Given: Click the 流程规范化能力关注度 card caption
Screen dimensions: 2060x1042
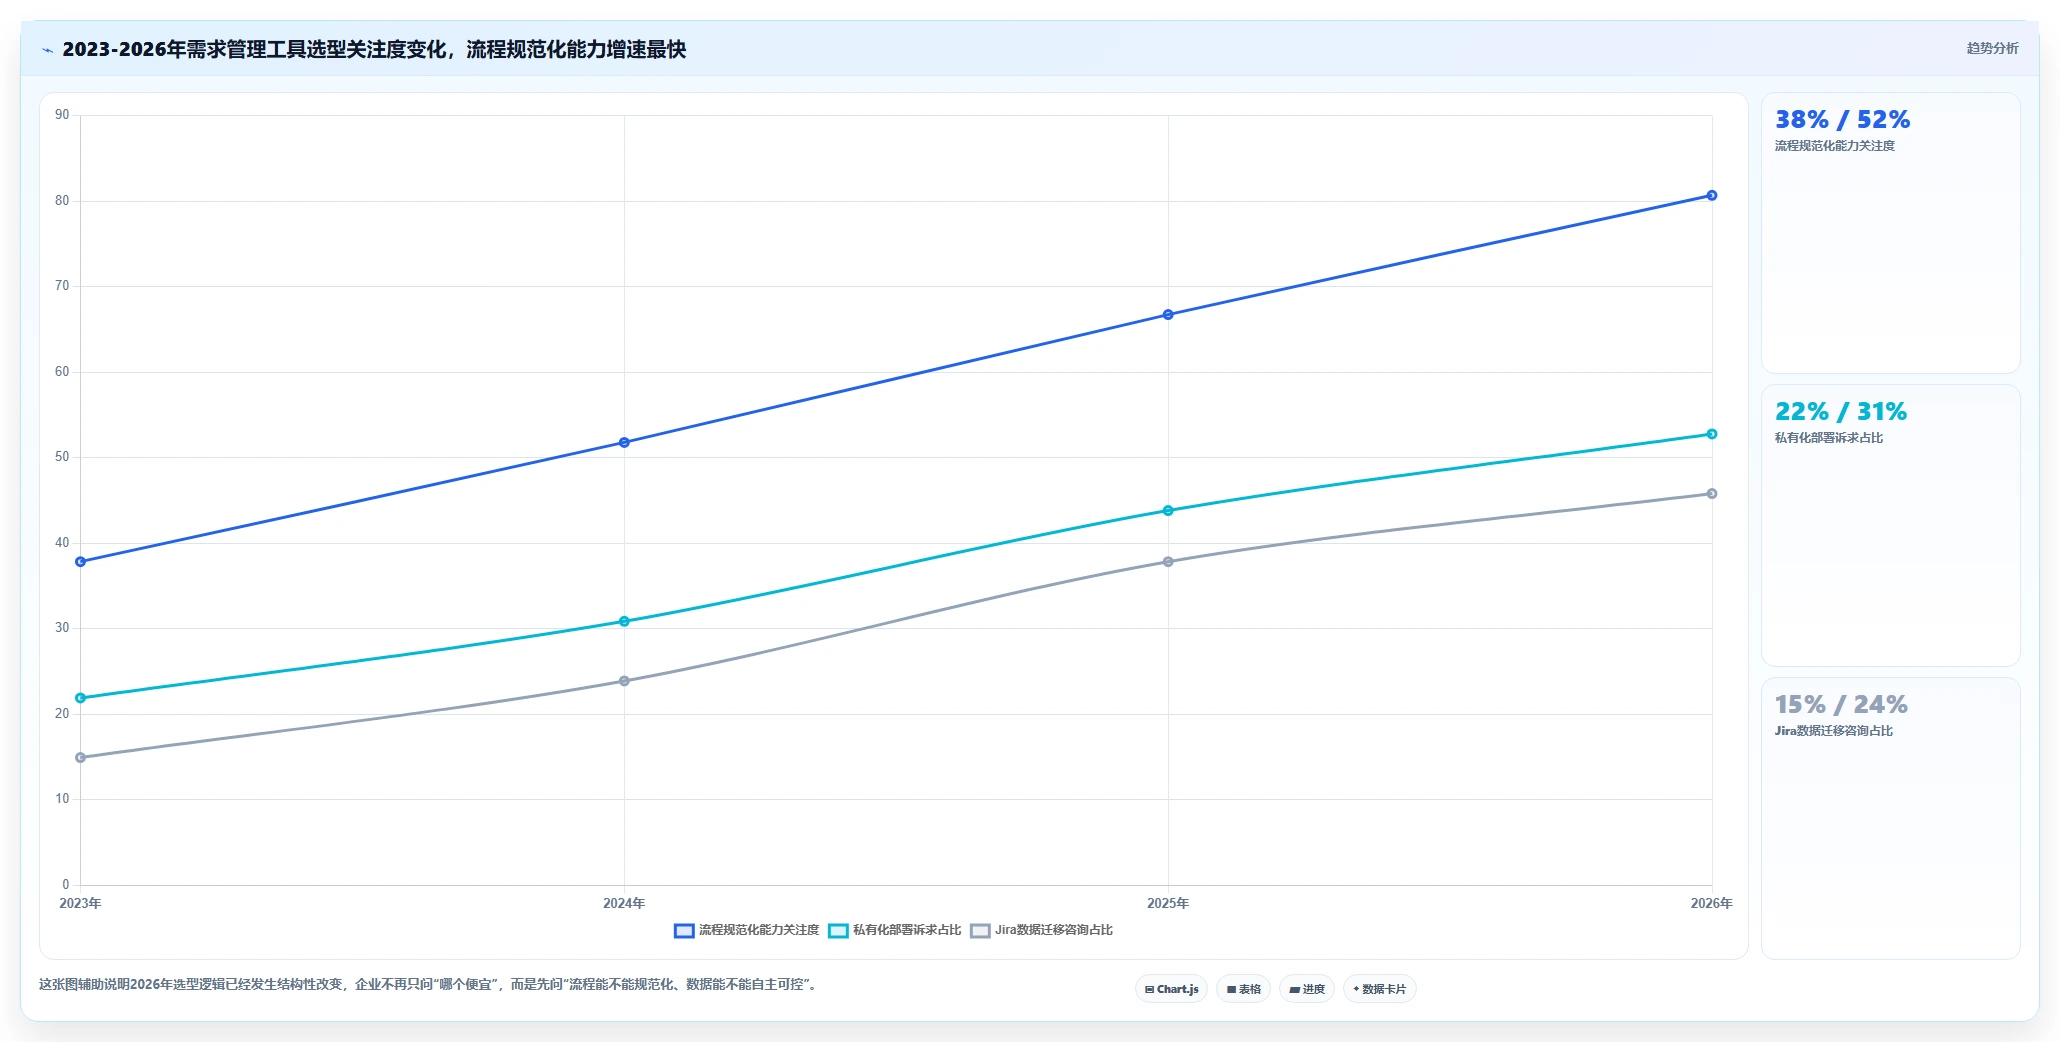Looking at the screenshot, I should point(1835,146).
